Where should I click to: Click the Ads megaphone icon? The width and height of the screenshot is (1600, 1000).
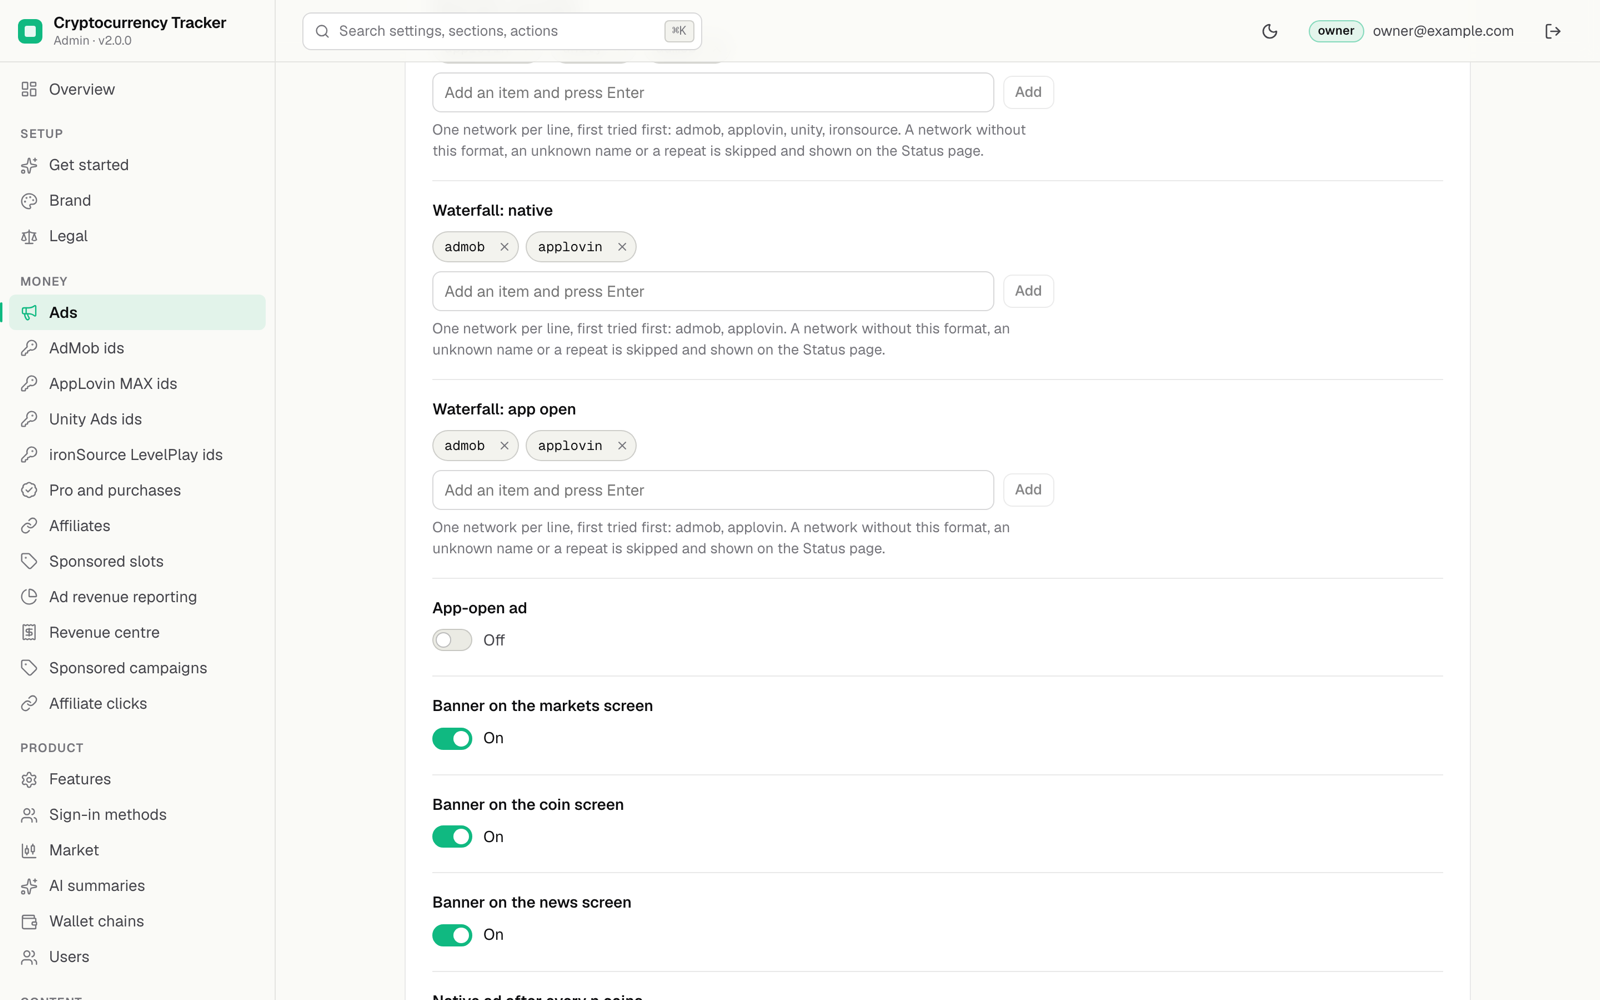click(29, 312)
